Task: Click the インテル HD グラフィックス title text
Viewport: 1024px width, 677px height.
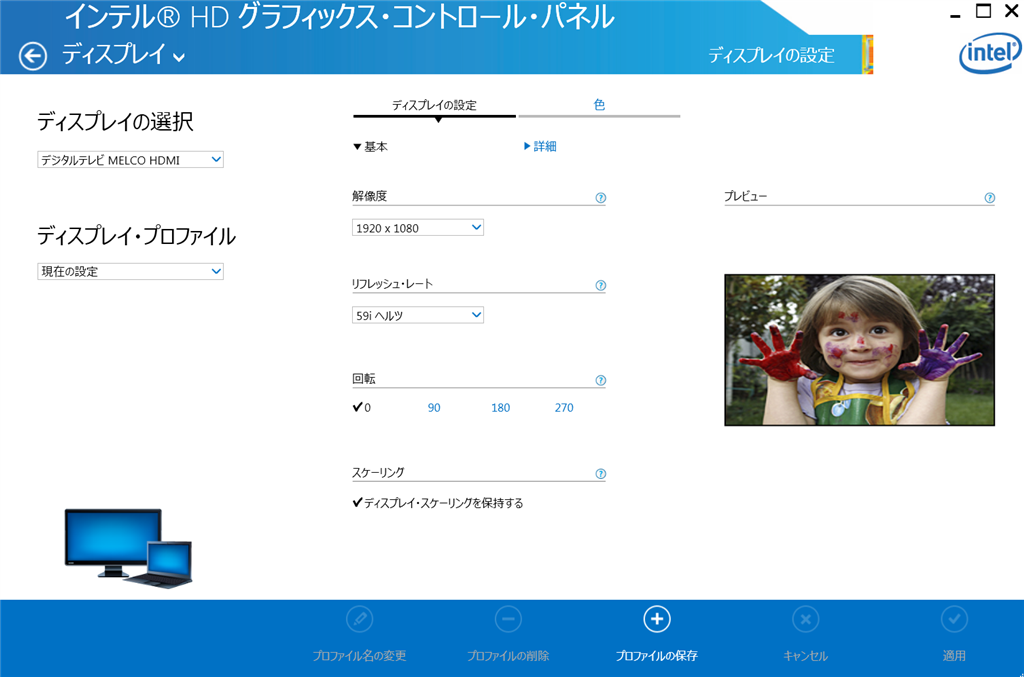Action: [x=338, y=17]
